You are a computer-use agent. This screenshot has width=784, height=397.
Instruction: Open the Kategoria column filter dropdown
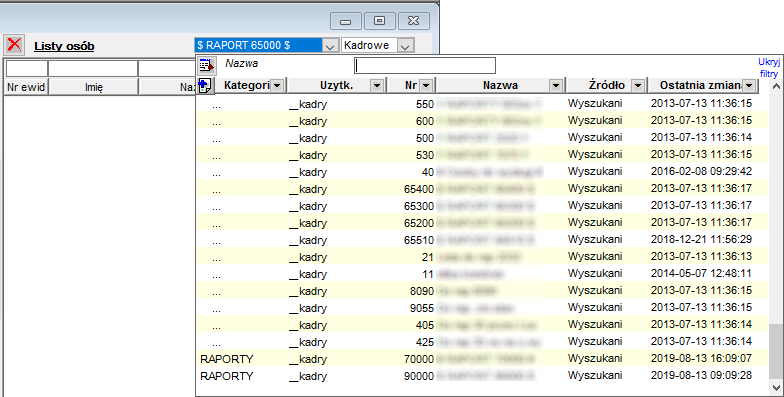tap(277, 86)
